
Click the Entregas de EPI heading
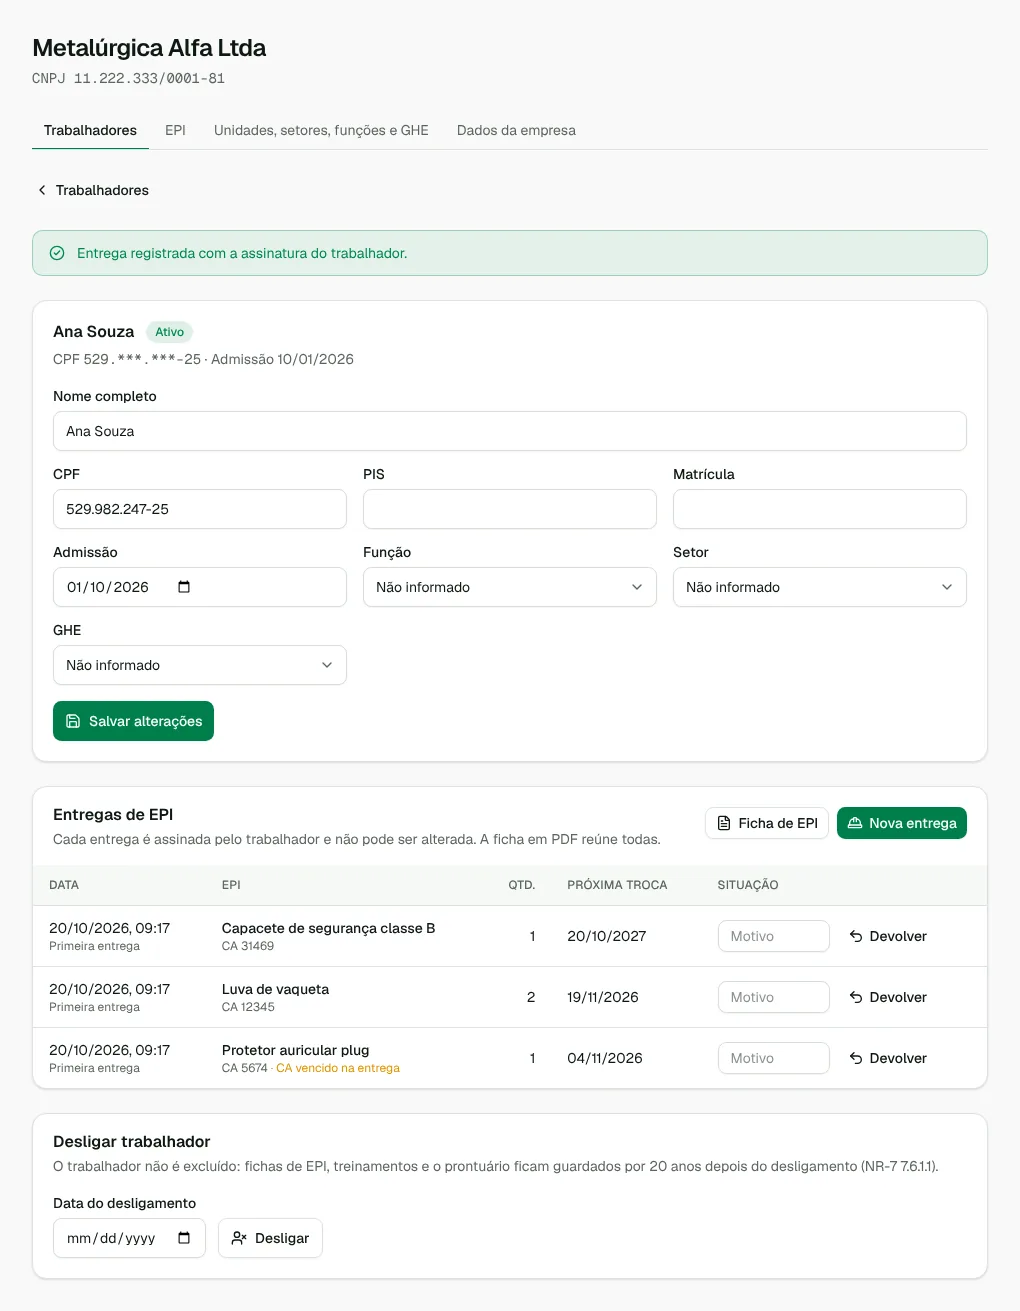coord(113,815)
